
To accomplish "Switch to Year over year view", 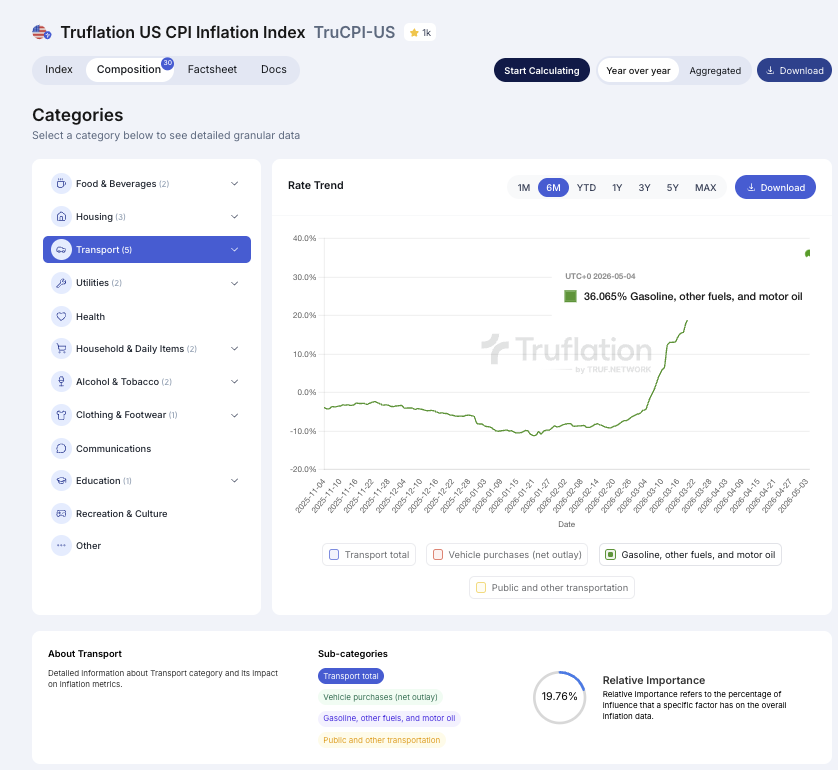I will (638, 71).
